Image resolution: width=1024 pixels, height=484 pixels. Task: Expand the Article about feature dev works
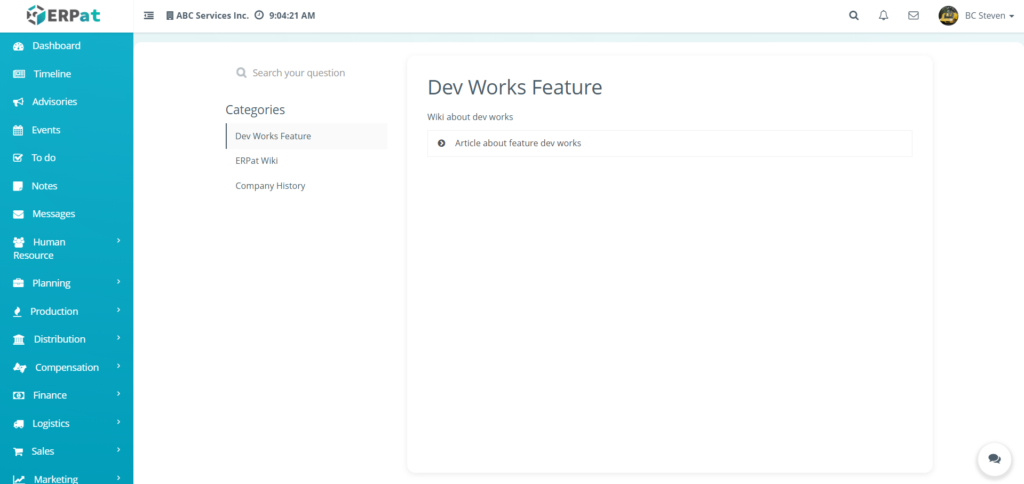point(517,143)
